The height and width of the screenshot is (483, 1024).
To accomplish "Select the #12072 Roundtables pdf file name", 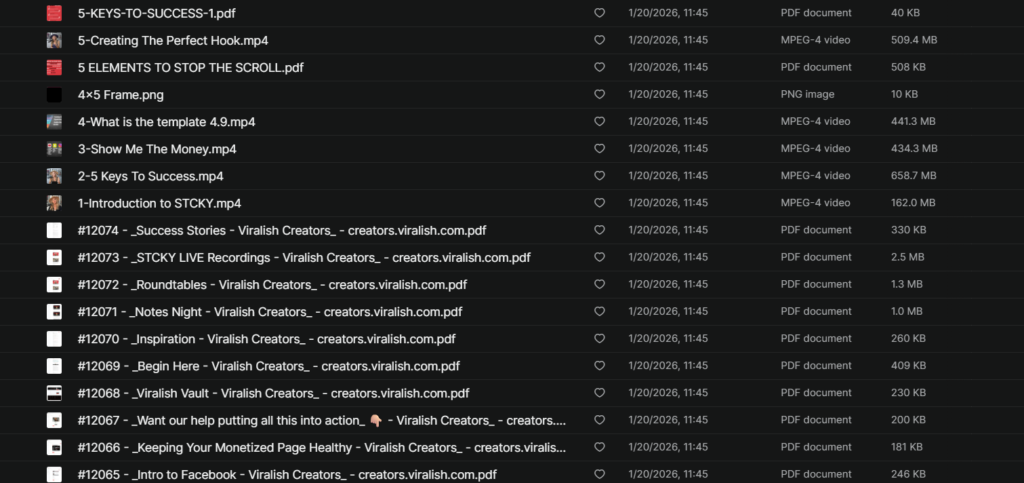I will point(272,285).
